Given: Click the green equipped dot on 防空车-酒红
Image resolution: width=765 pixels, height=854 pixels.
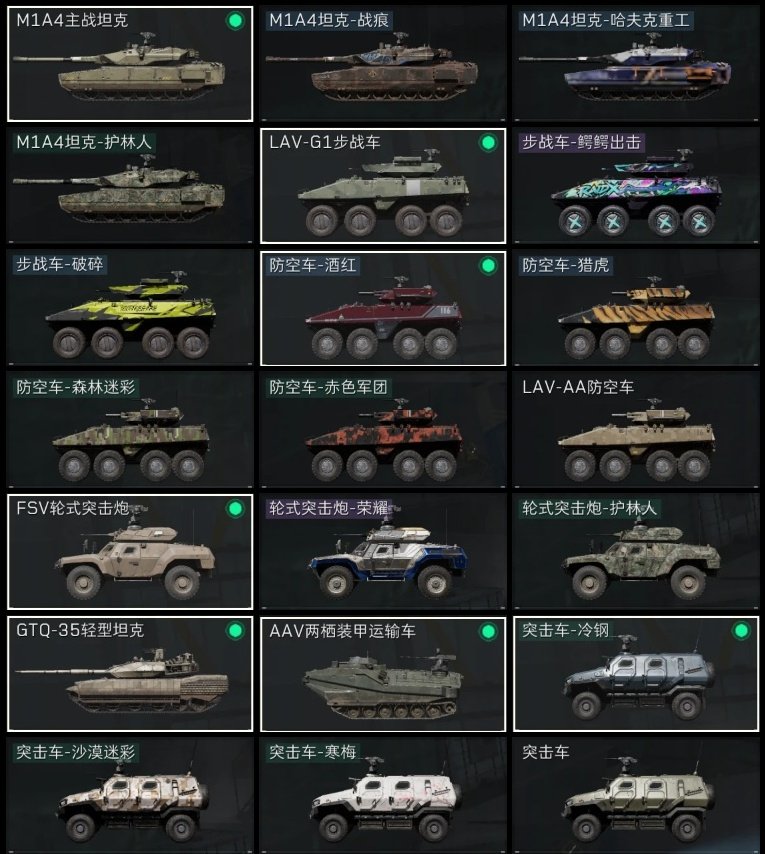Looking at the screenshot, I should [488, 265].
